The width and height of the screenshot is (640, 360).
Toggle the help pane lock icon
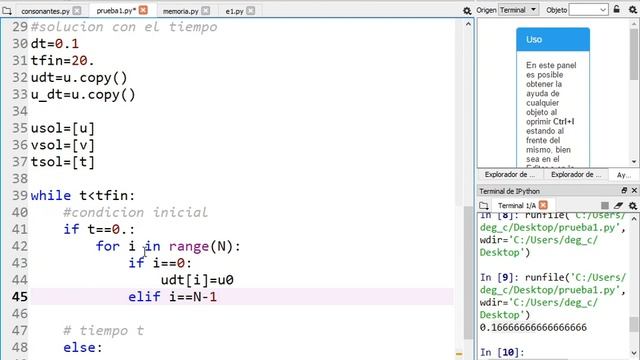616,9
